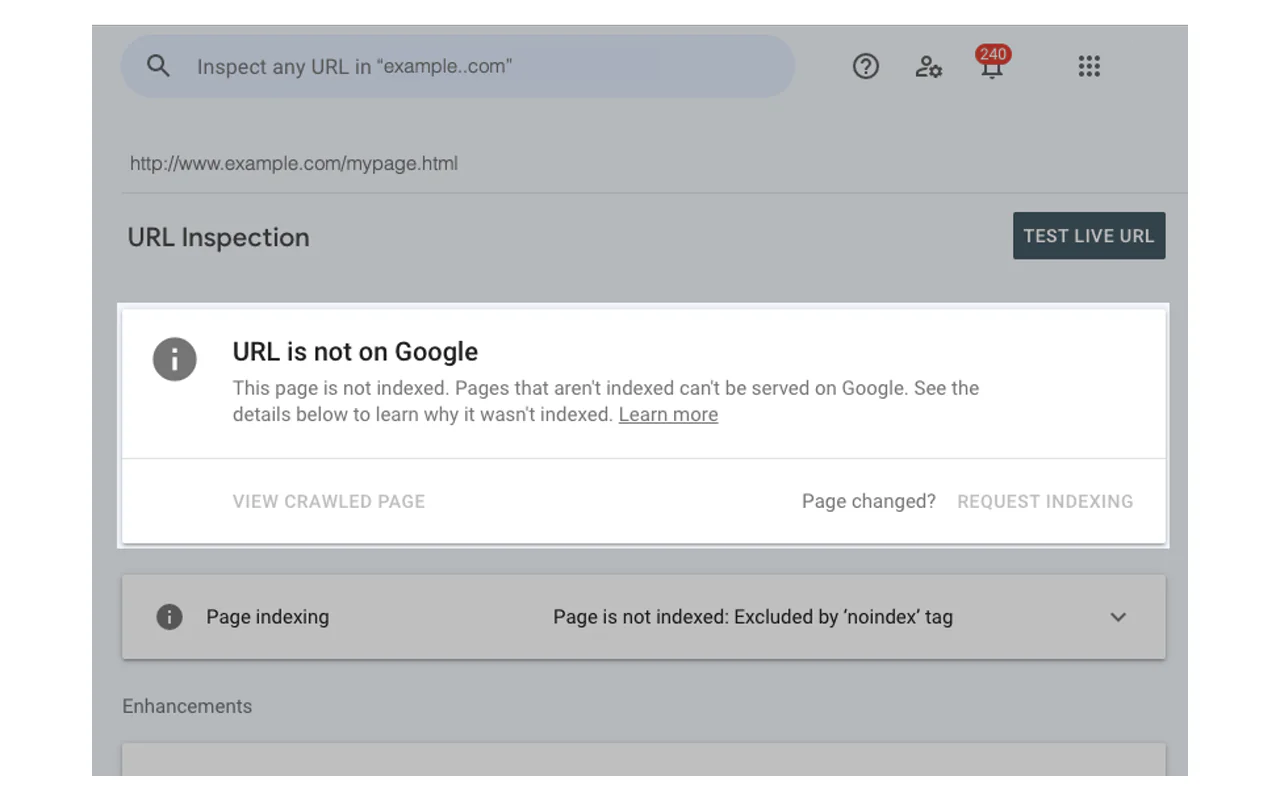The width and height of the screenshot is (1280, 800).
Task: Open the help question mark icon
Action: 866,66
